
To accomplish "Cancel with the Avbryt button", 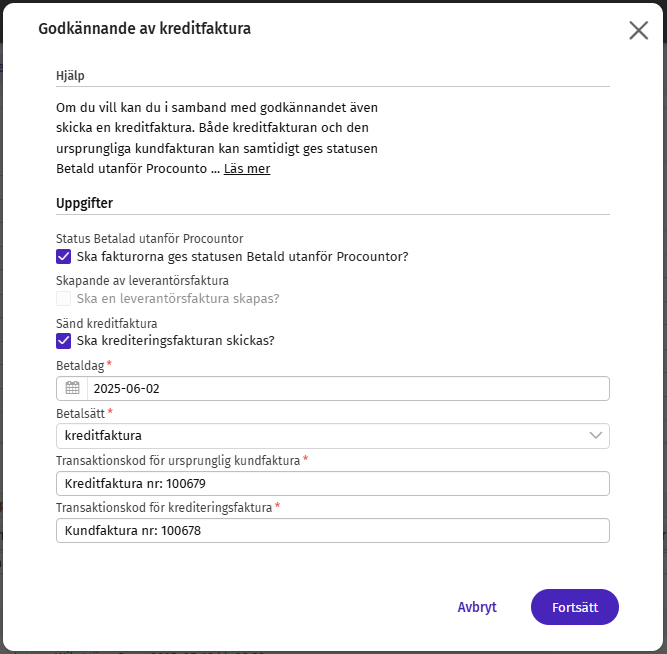I will pos(477,607).
